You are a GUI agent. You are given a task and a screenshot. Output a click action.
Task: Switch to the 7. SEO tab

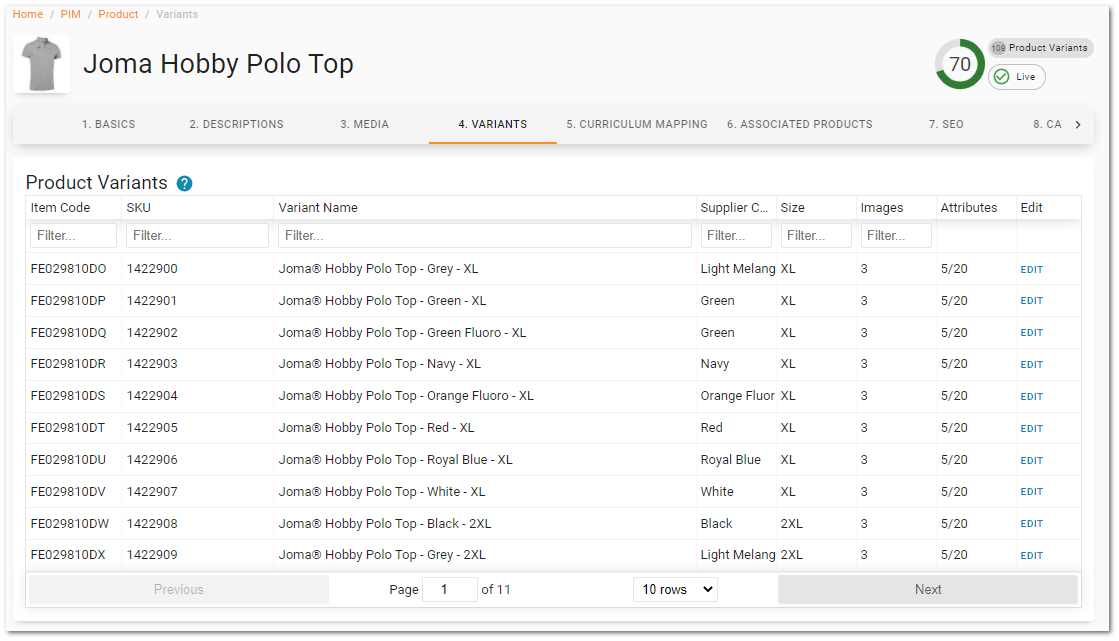coord(946,124)
